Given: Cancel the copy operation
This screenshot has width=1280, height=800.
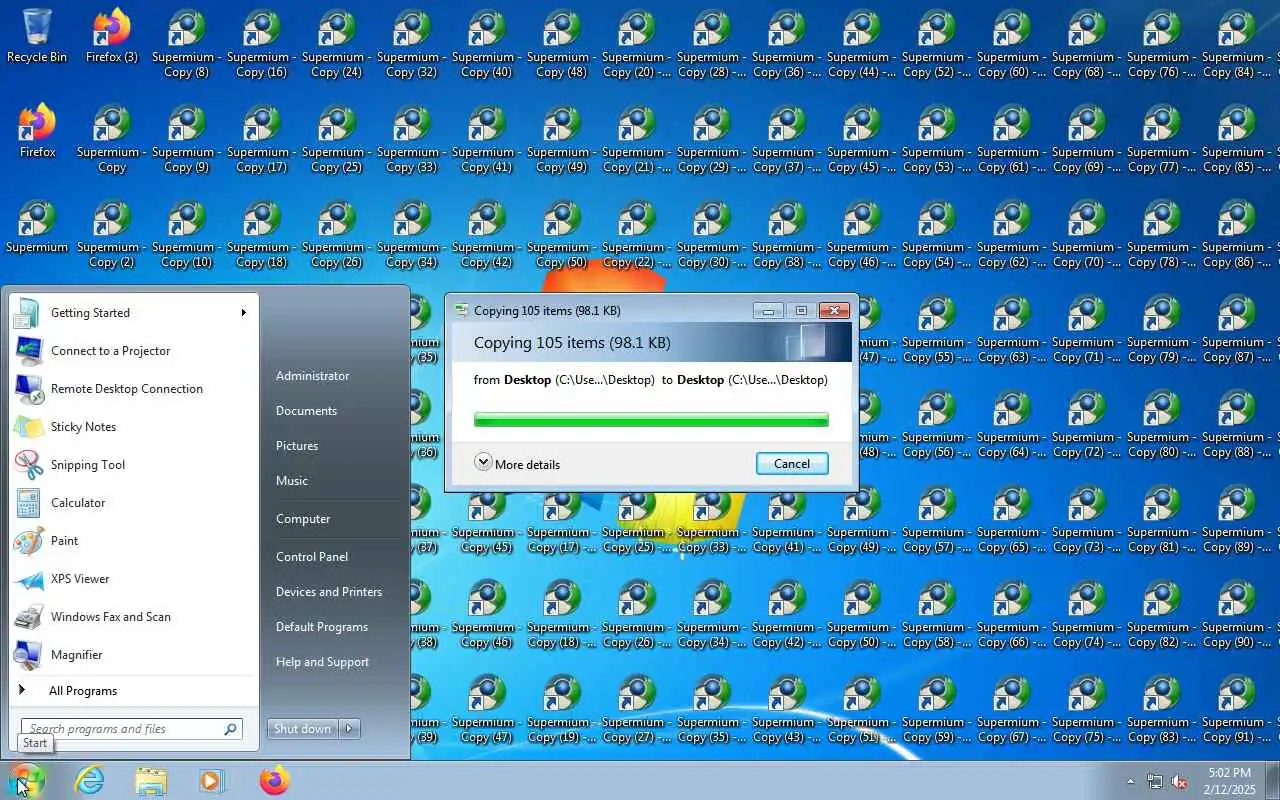Looking at the screenshot, I should point(792,463).
